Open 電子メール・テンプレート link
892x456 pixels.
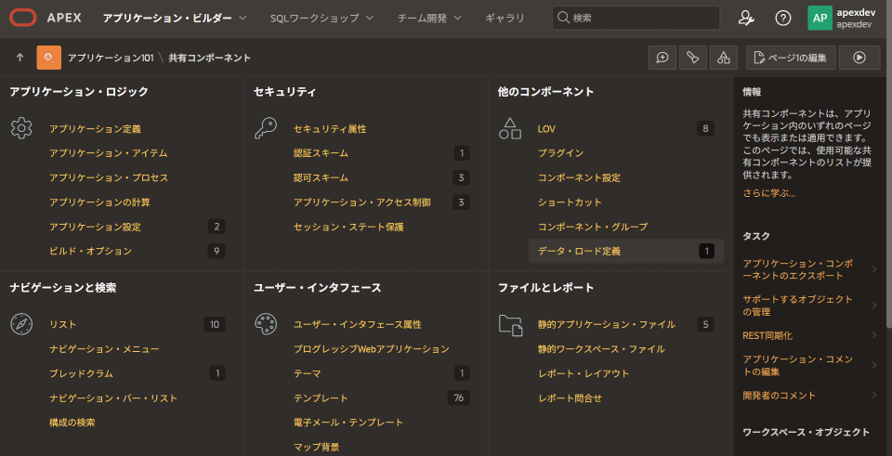pos(348,422)
